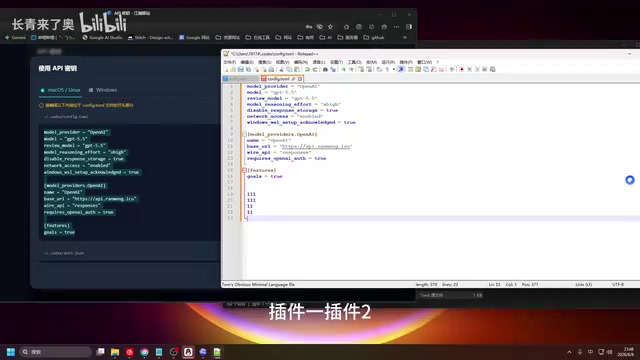The width and height of the screenshot is (640, 360).
Task: Click the Zoom In icon in Notepad++
Action: coord(343,69)
